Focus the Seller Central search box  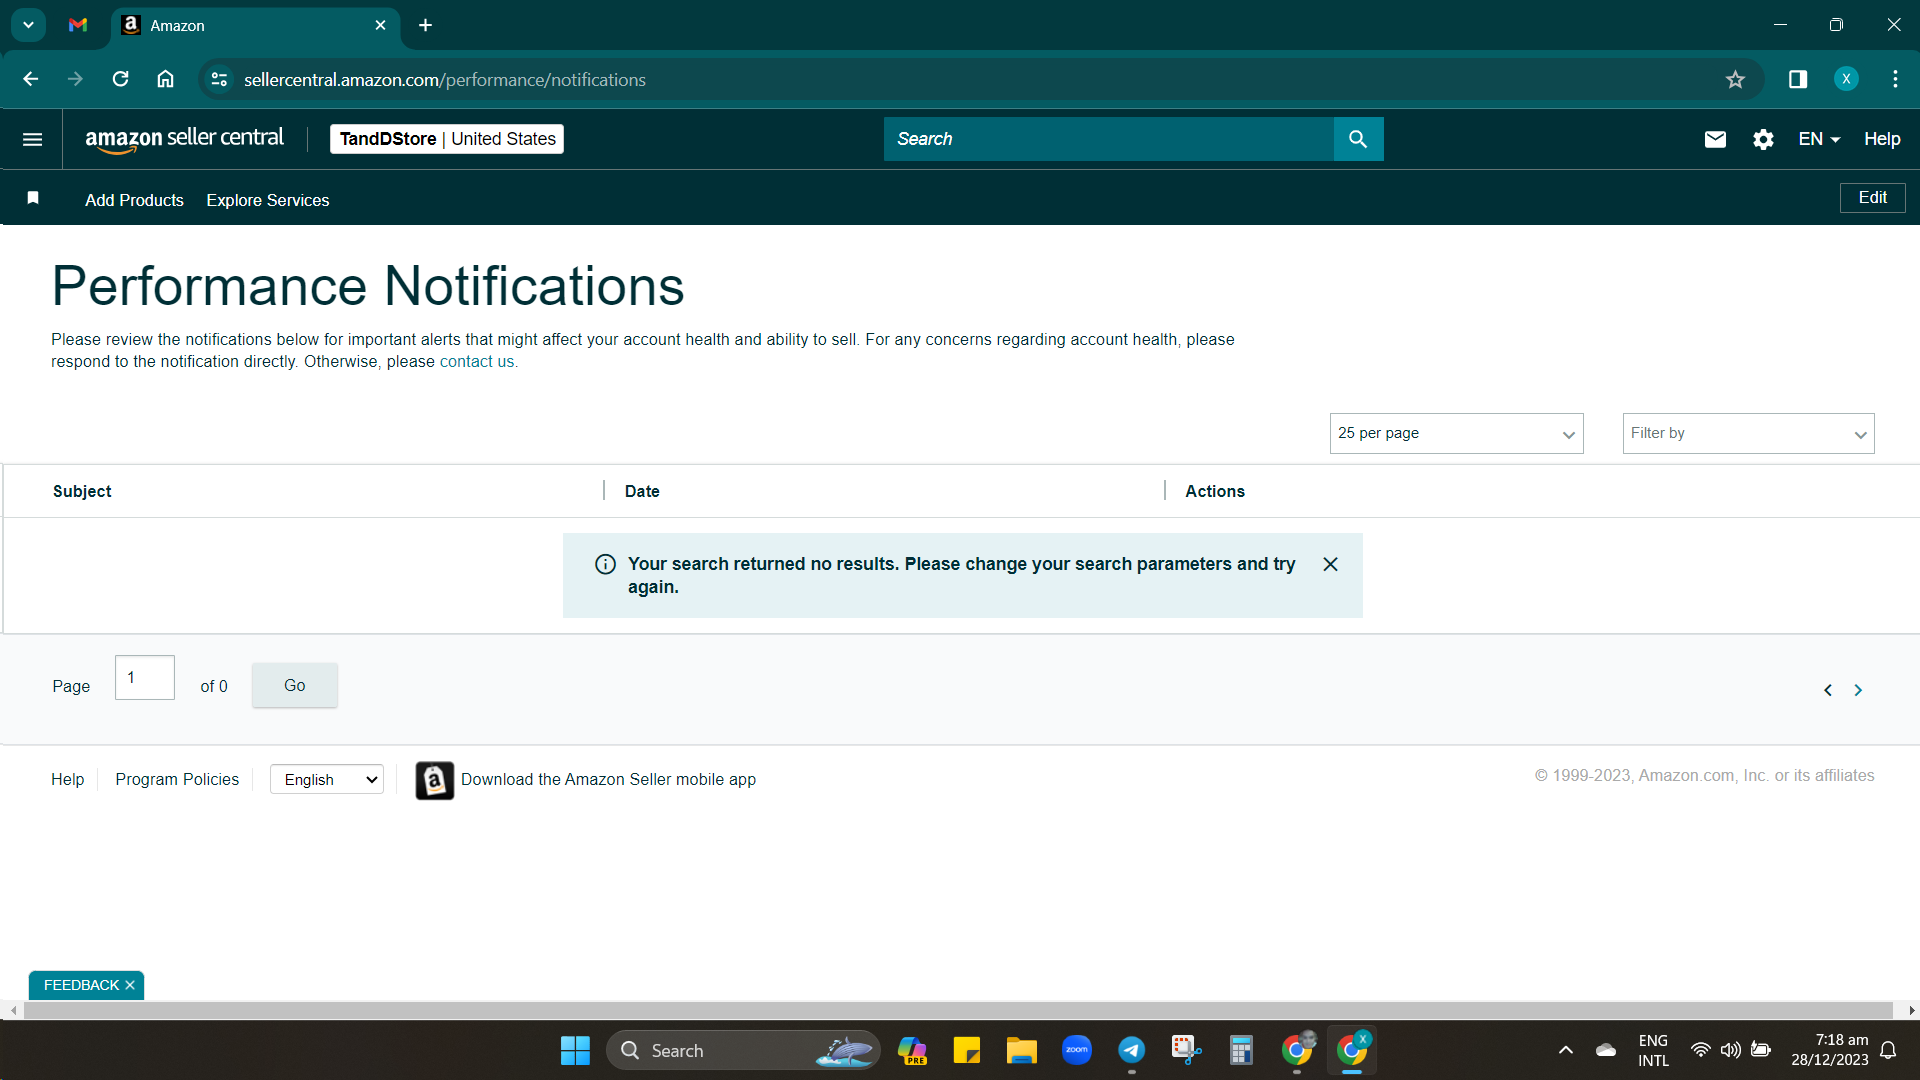(x=1108, y=139)
